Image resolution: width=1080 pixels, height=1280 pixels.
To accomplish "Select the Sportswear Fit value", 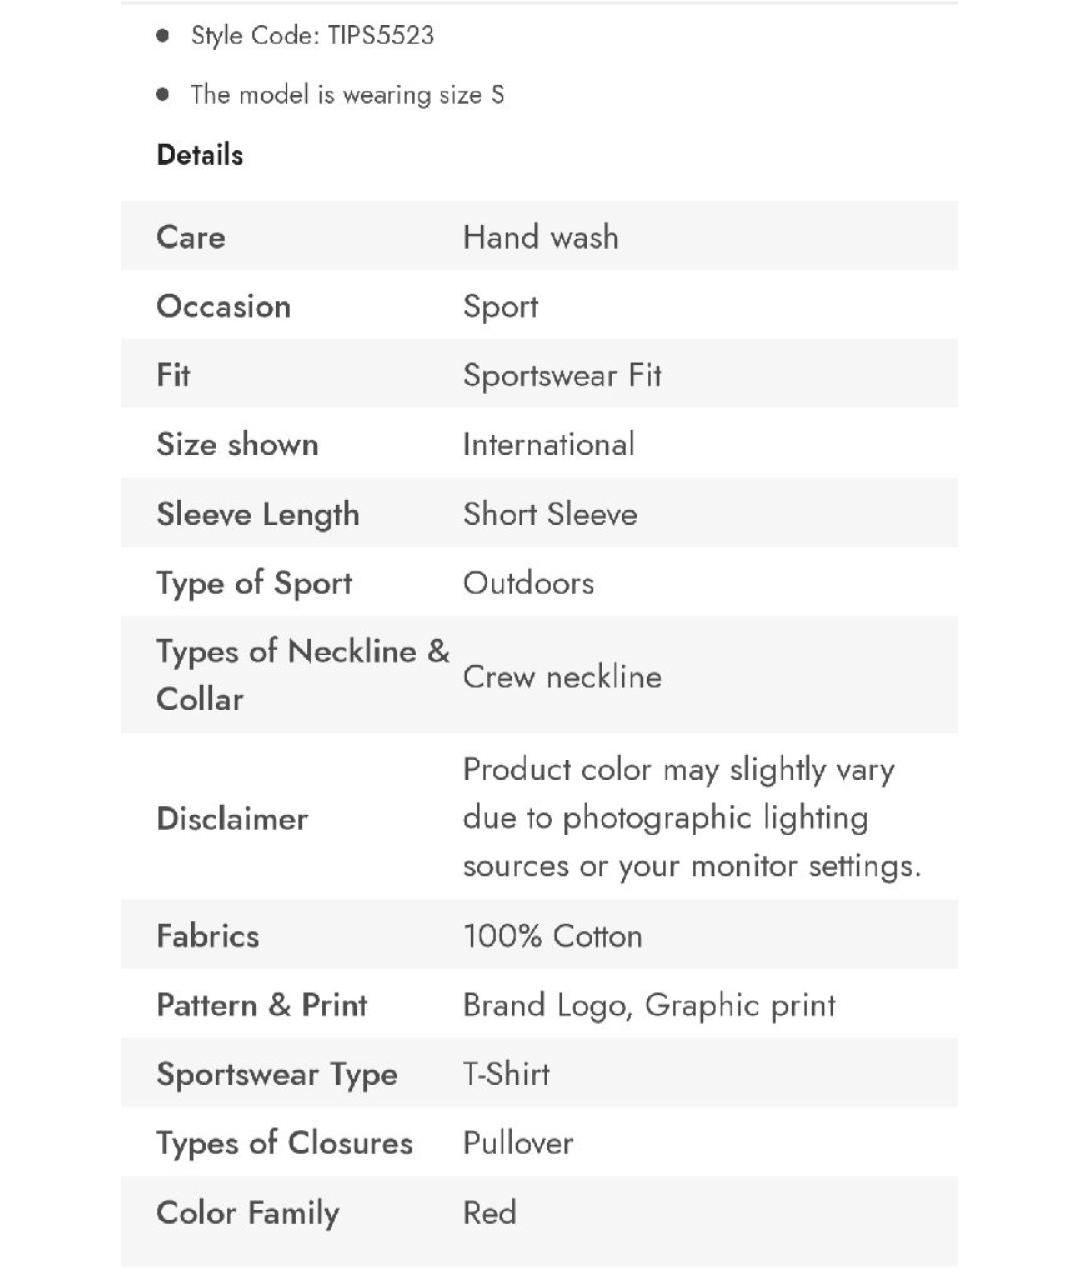I will [562, 375].
